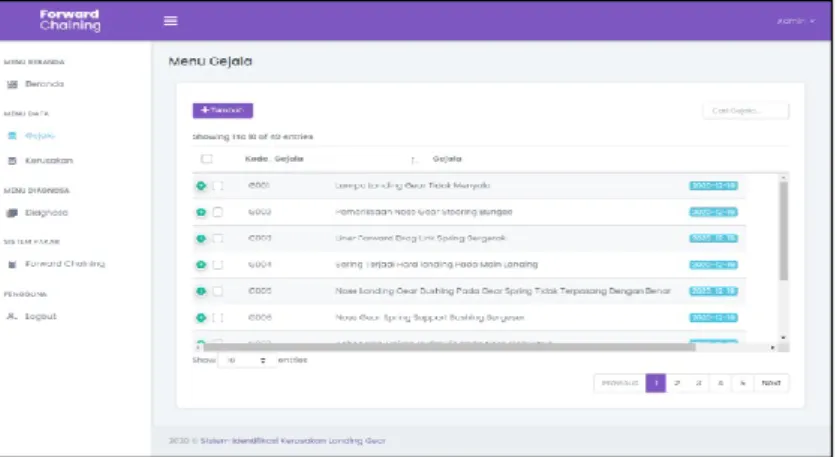Viewport: 837px width, 457px height.
Task: Check the checkbox for row G005
Action: (217, 291)
